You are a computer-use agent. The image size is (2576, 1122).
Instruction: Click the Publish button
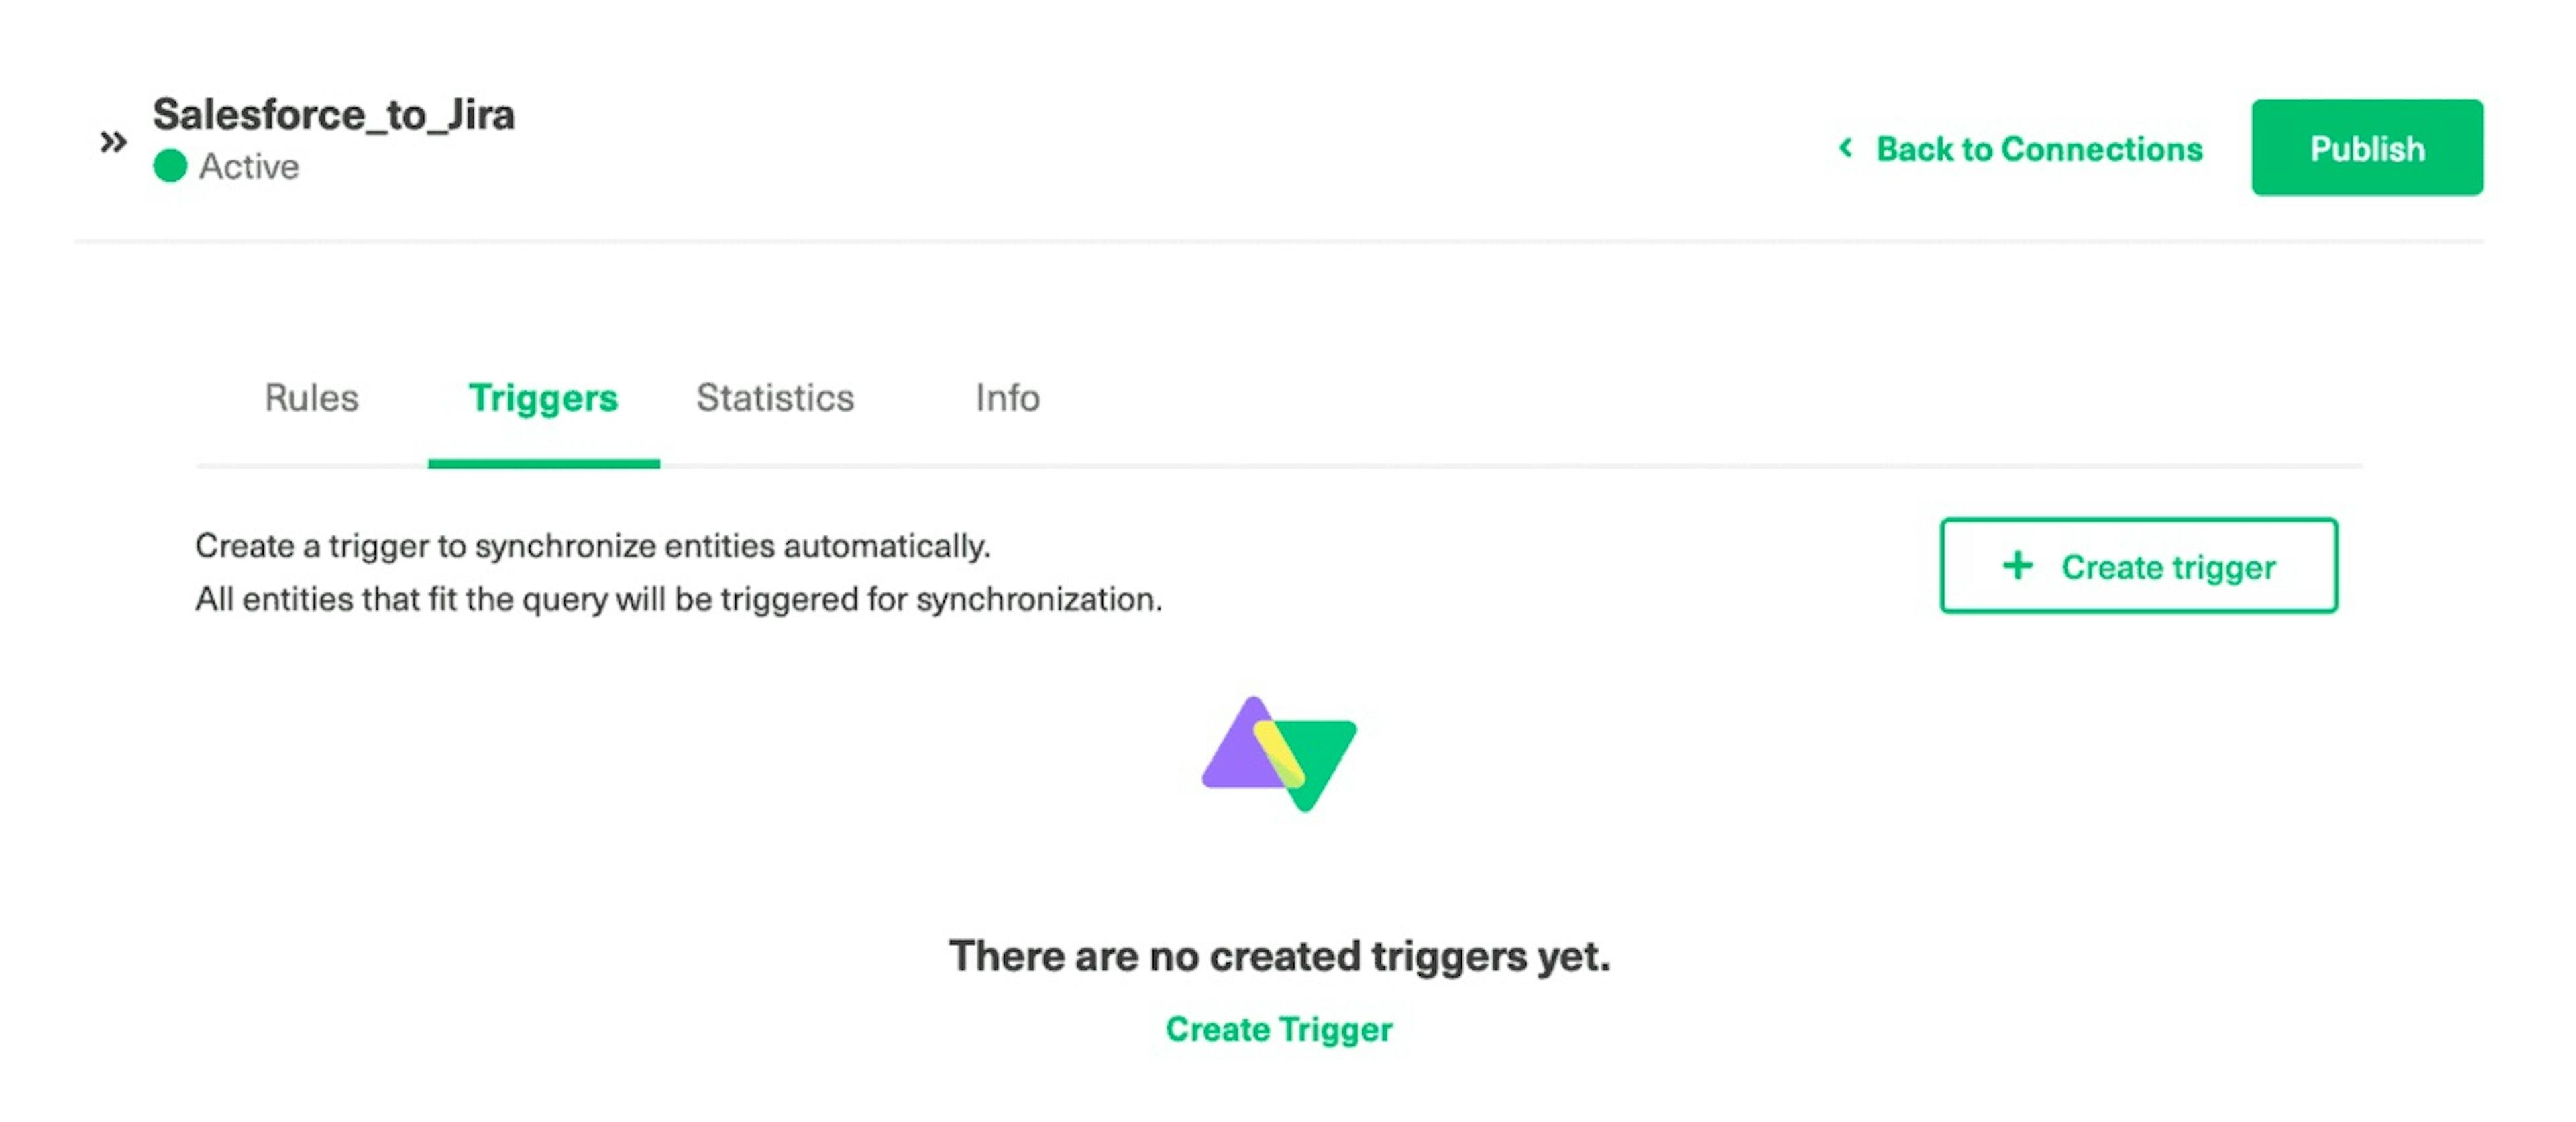click(2366, 146)
